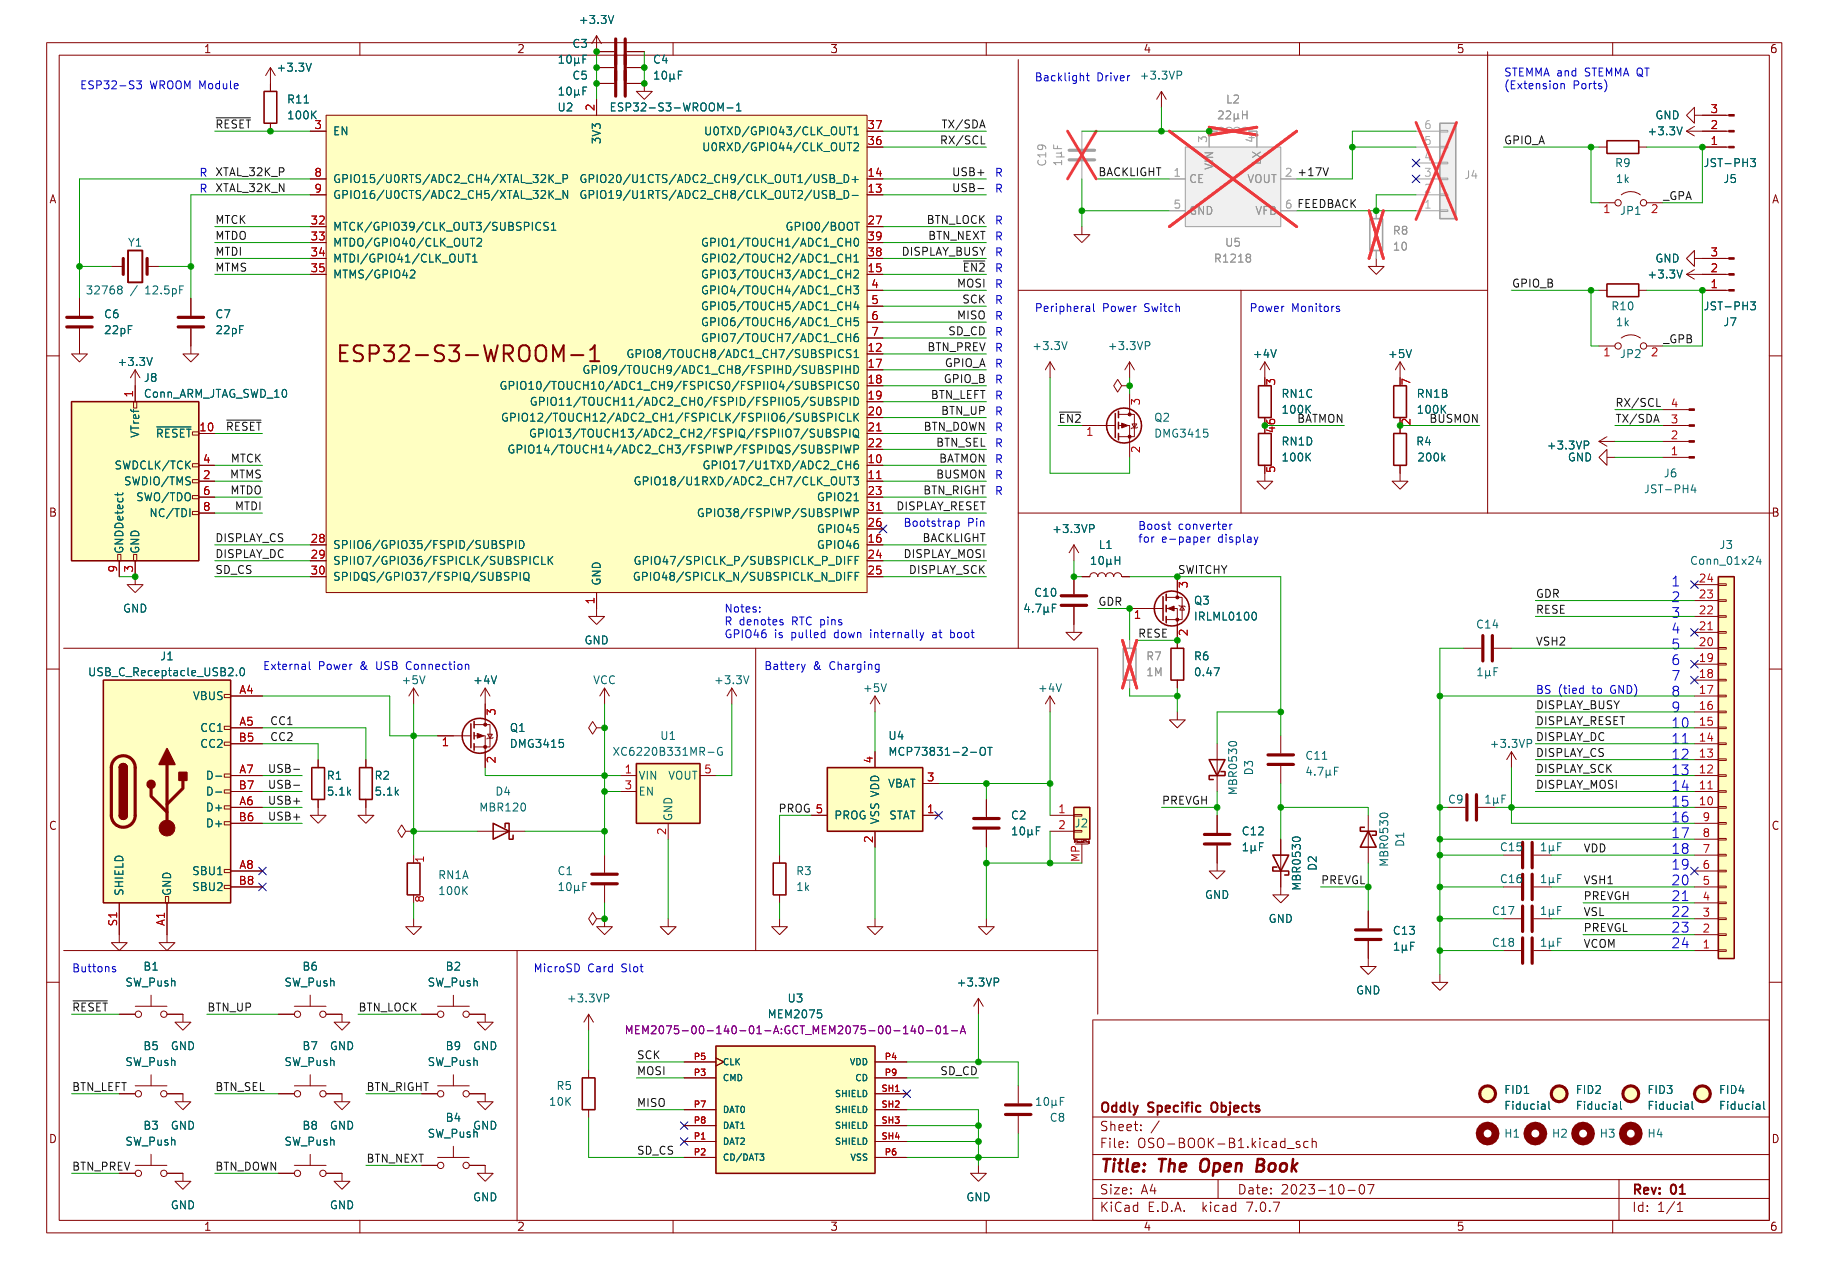Click the D3 MBR0530 diode symbol
This screenshot has width=1822, height=1265.
pyautogui.click(x=1217, y=768)
